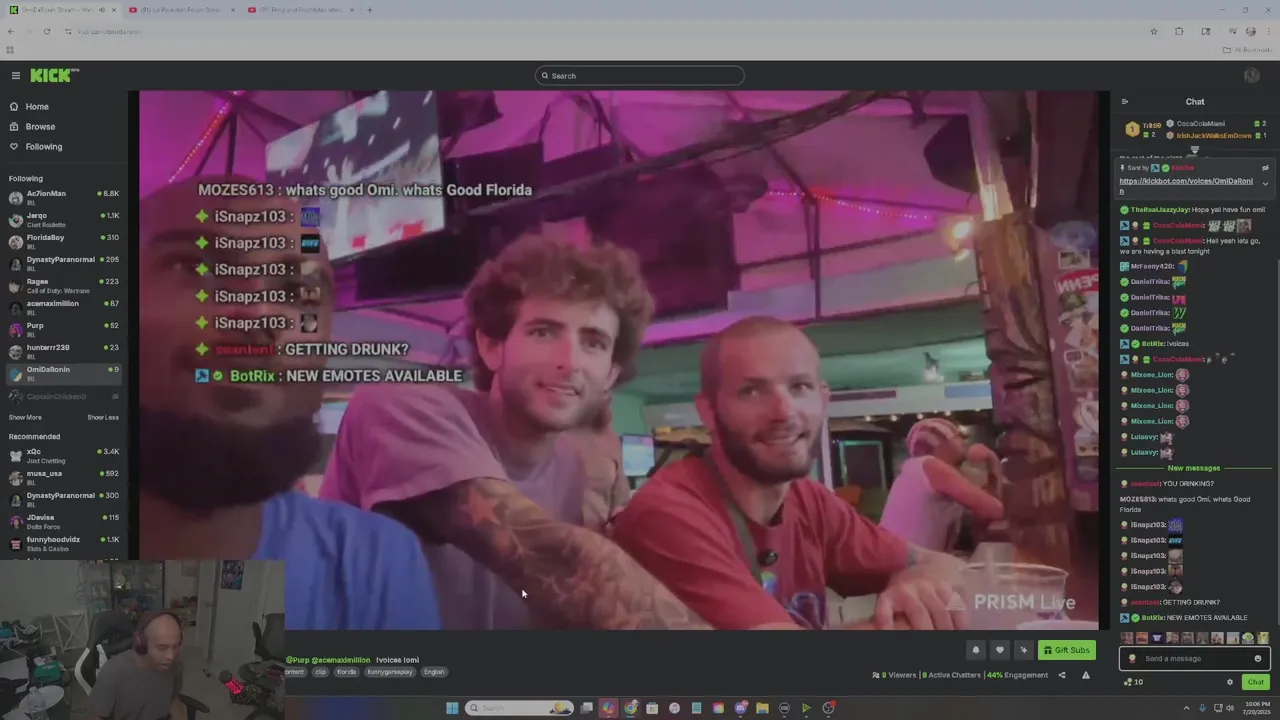Screen dimensions: 1280x720
Task: Open the kickbot.com voices link
Action: pyautogui.click(x=1186, y=185)
